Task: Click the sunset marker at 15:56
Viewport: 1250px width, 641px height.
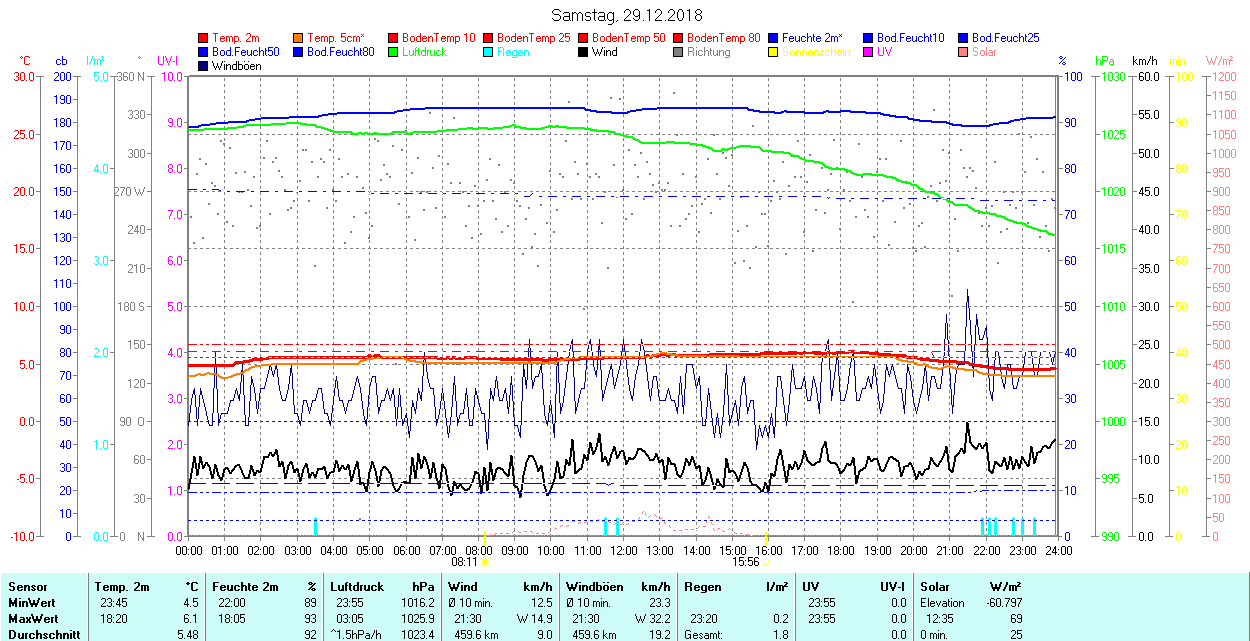Action: click(766, 562)
